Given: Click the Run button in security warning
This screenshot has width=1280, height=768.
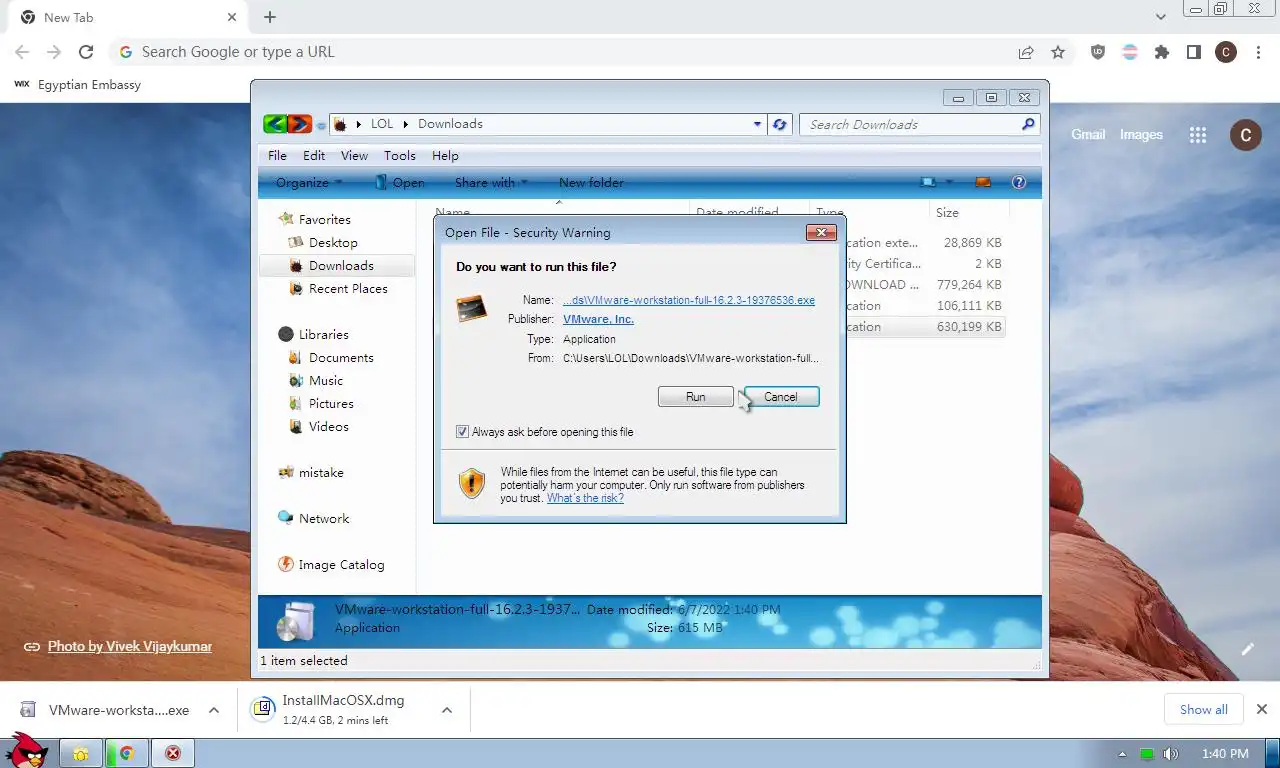Looking at the screenshot, I should [696, 397].
